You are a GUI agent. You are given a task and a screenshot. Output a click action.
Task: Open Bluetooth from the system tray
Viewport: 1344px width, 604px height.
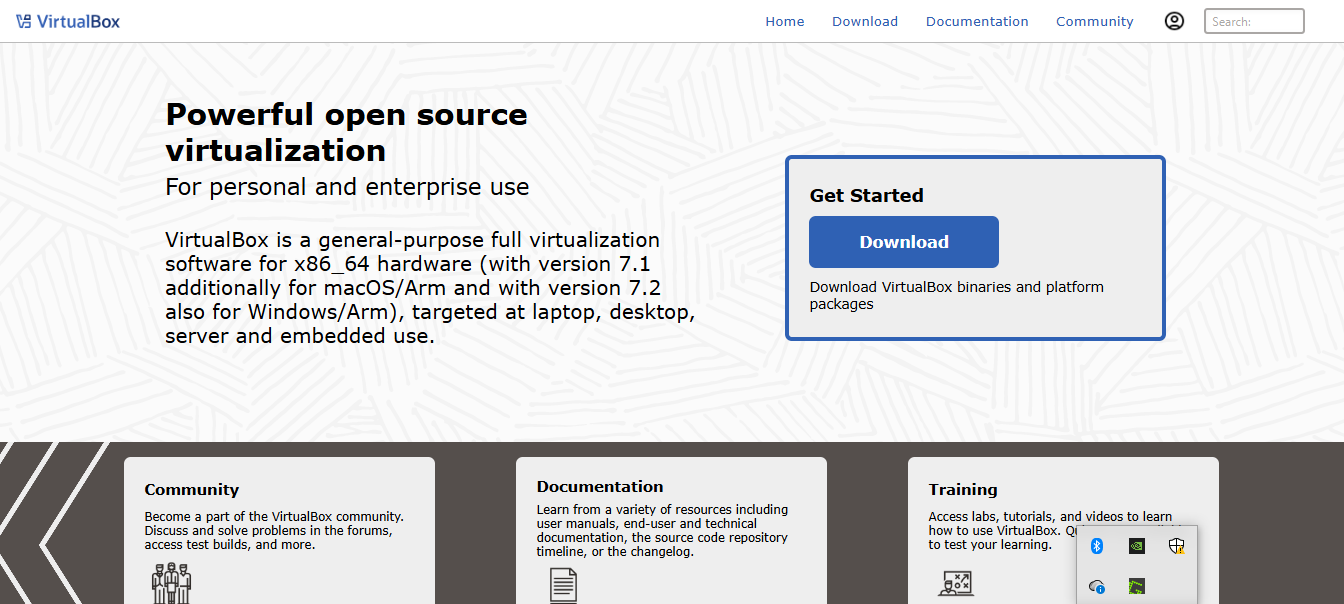tap(1096, 546)
